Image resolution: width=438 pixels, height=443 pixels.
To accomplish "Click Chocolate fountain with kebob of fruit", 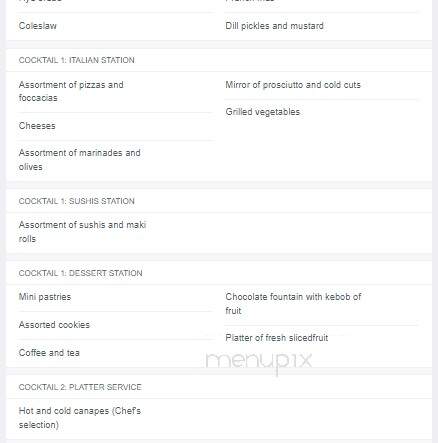I will pyautogui.click(x=293, y=304).
